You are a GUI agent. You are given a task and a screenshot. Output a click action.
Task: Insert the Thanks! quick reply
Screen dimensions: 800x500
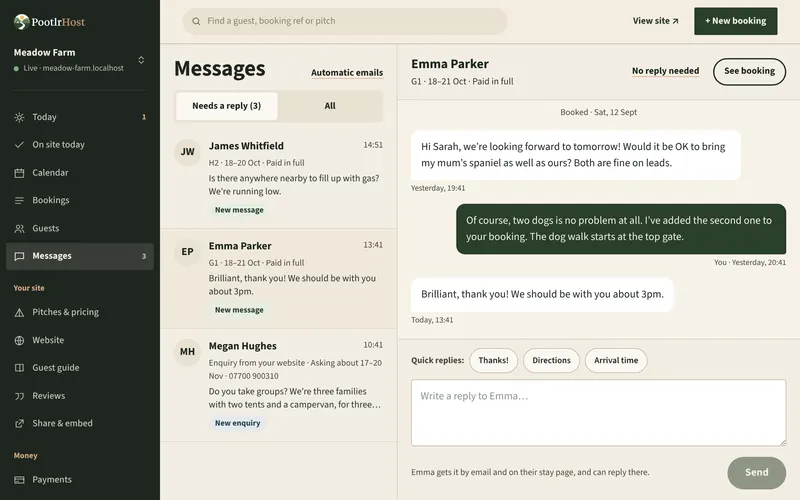point(493,361)
